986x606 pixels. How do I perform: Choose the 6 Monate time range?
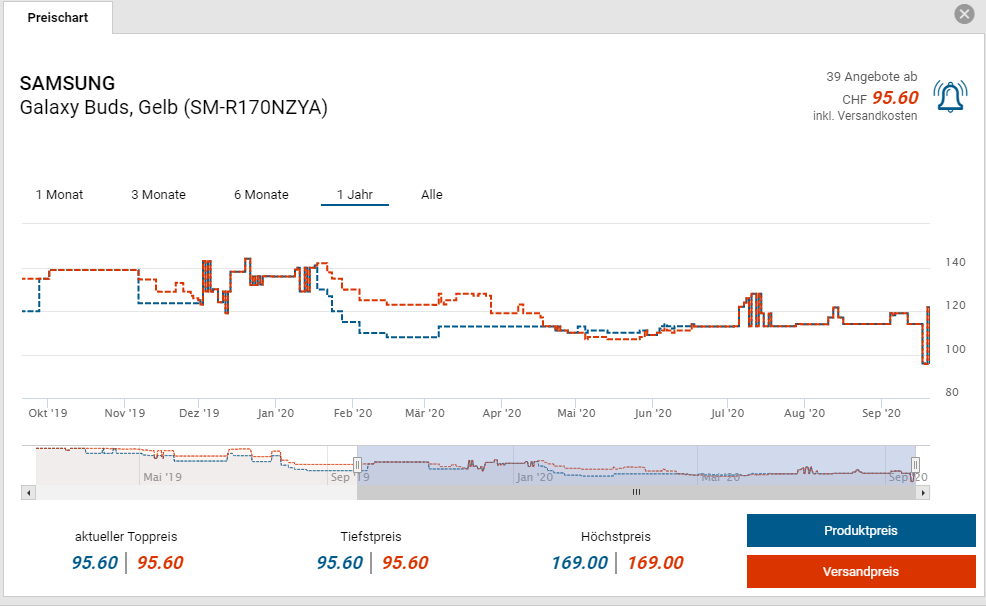[261, 195]
